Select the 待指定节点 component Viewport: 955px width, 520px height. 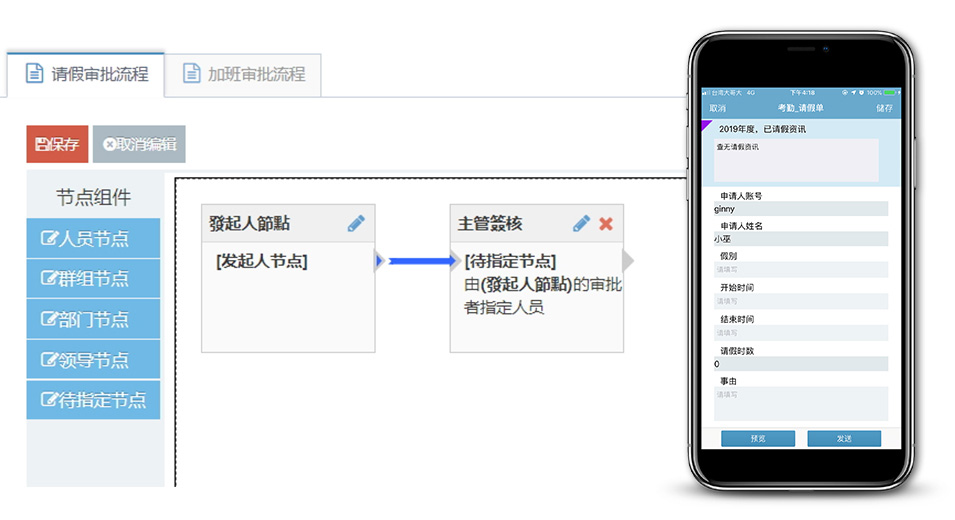pyautogui.click(x=93, y=400)
